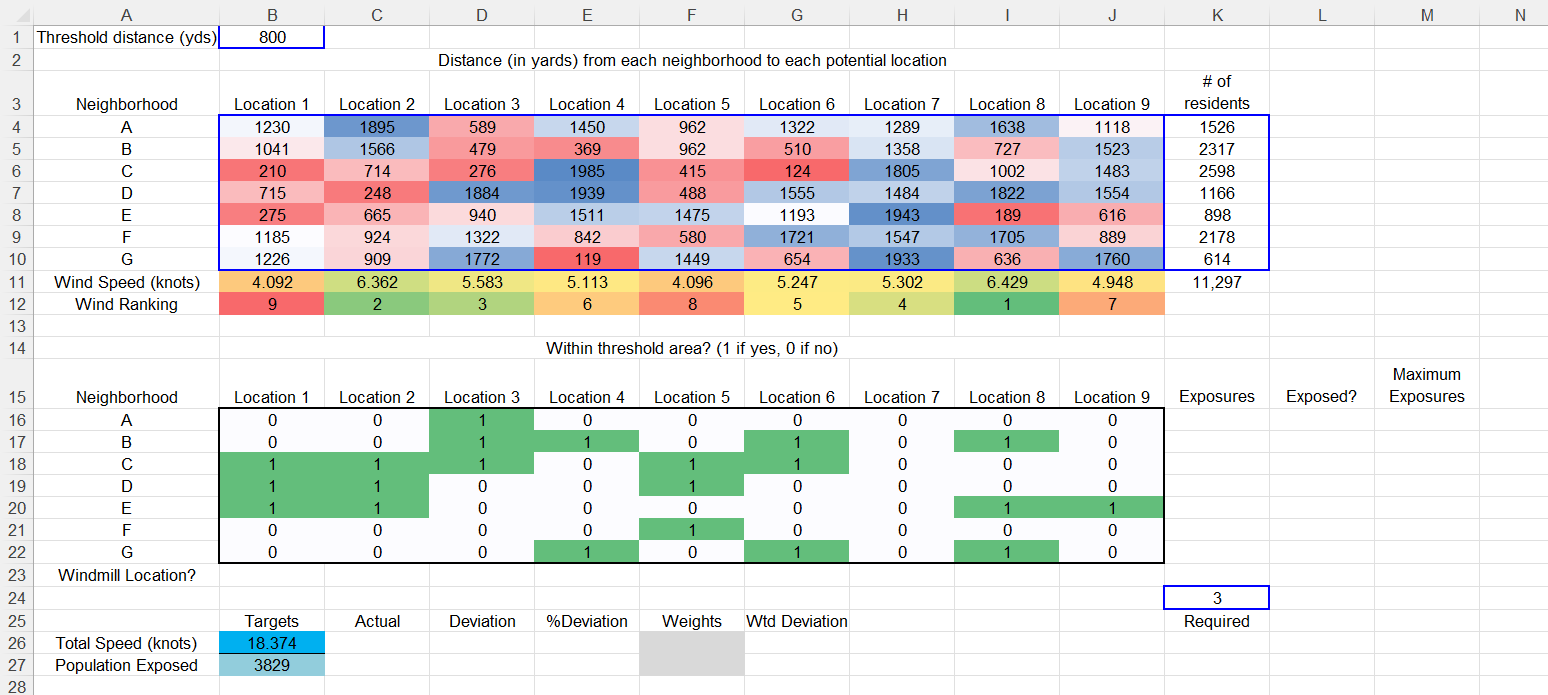The width and height of the screenshot is (1548, 695).
Task: Select the cell with value 275
Action: point(272,215)
